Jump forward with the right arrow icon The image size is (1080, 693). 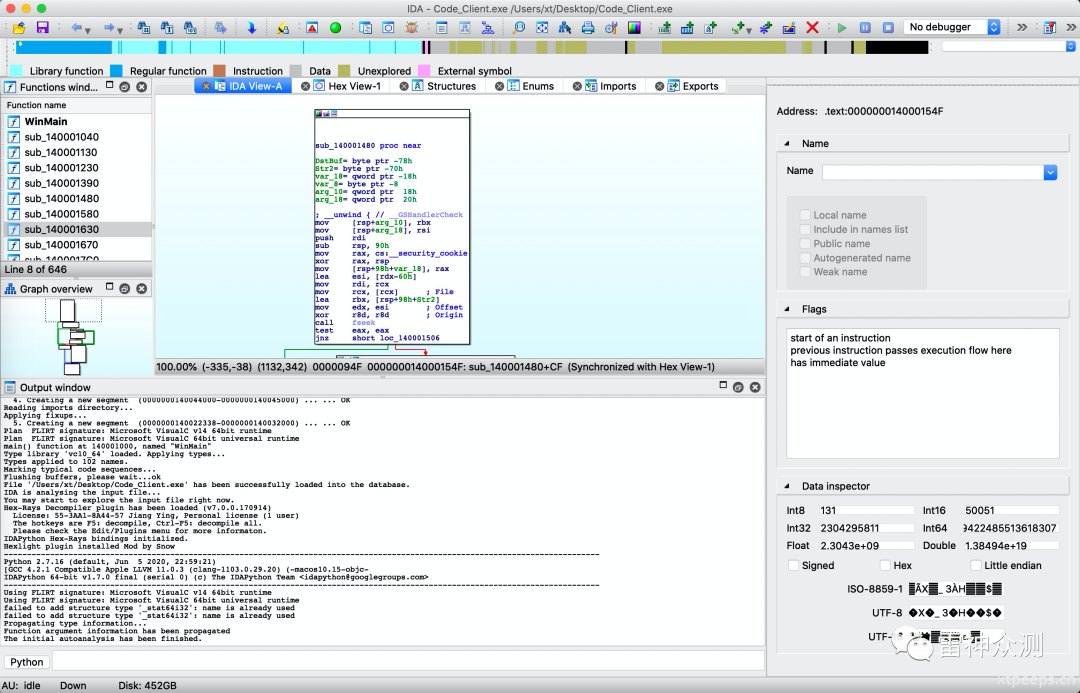(108, 28)
